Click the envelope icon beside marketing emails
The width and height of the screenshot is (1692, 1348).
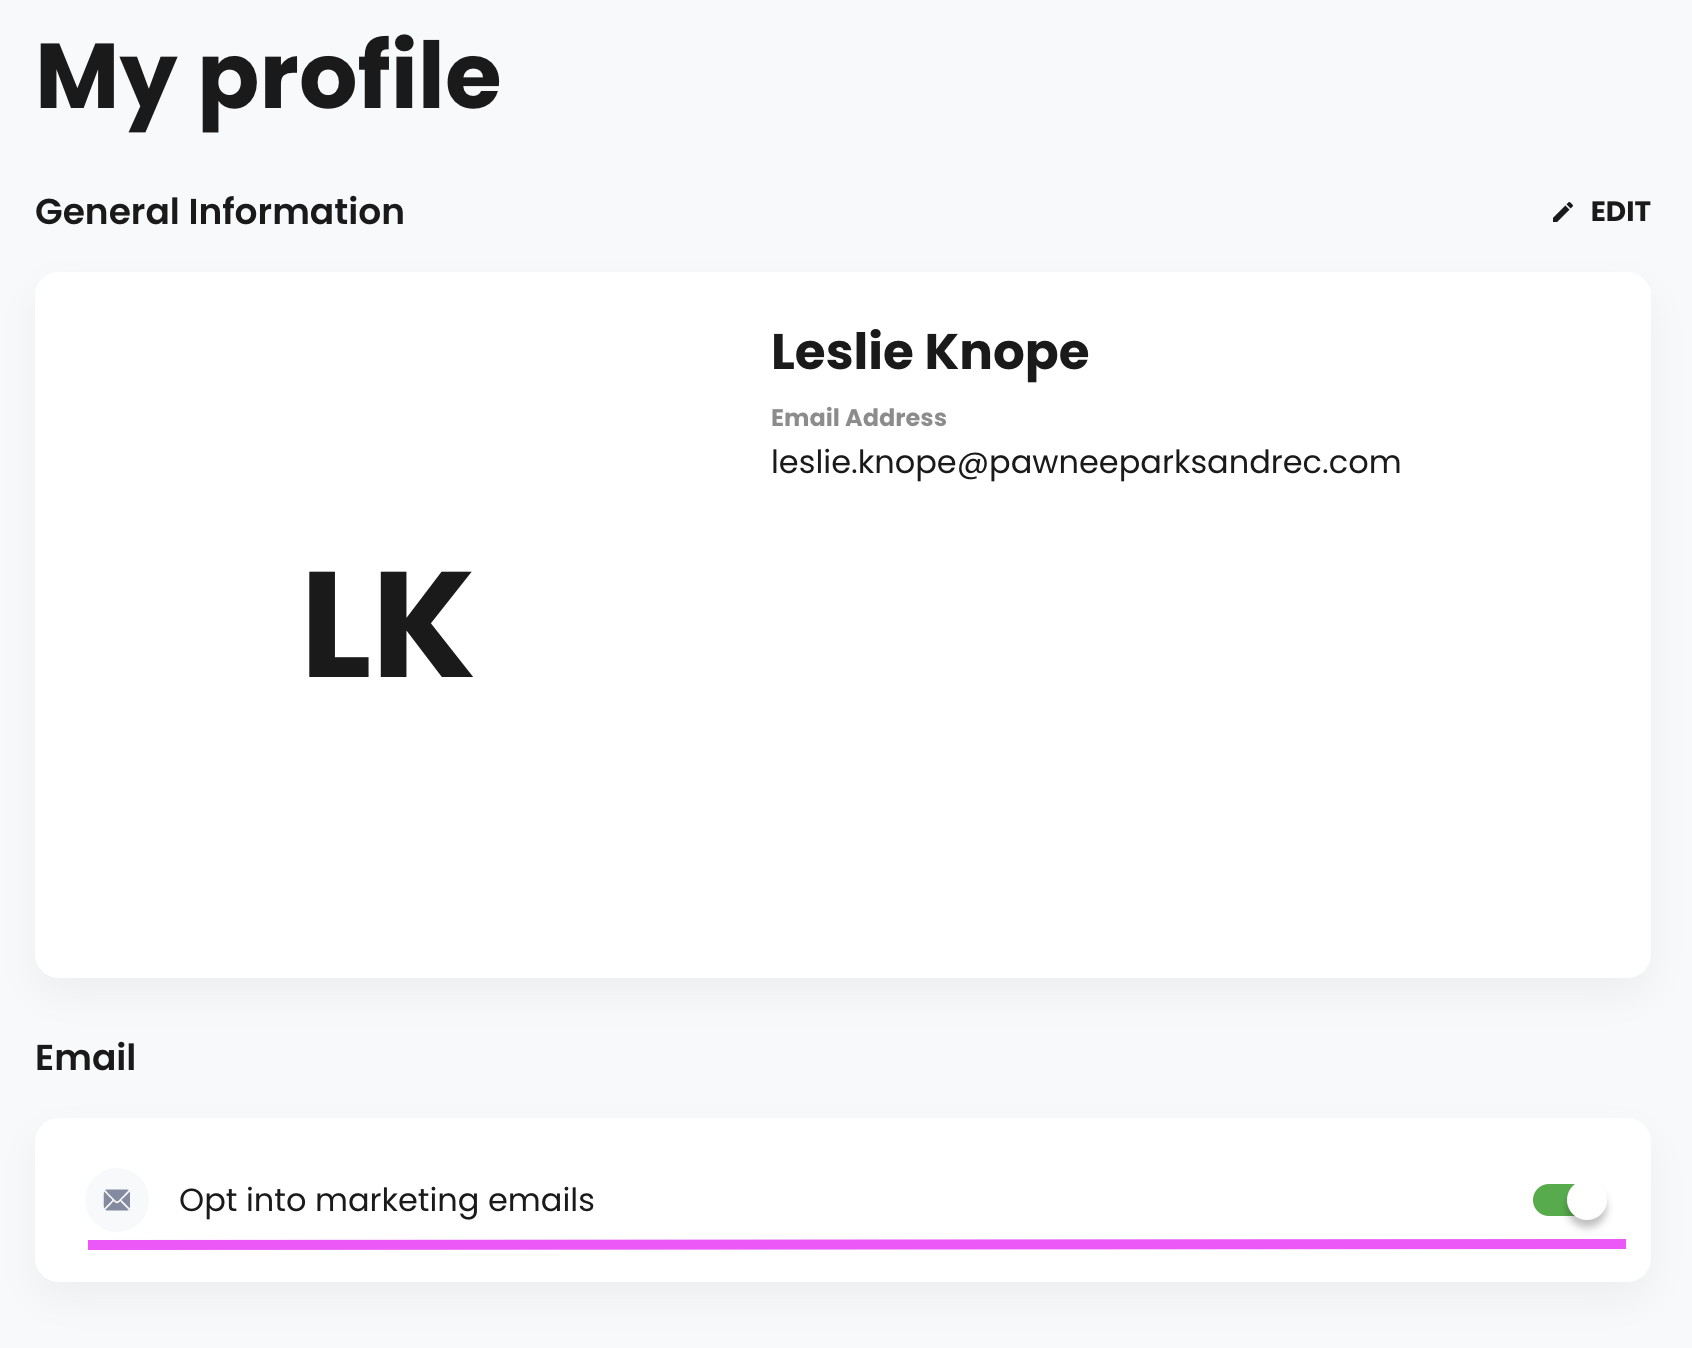point(117,1200)
